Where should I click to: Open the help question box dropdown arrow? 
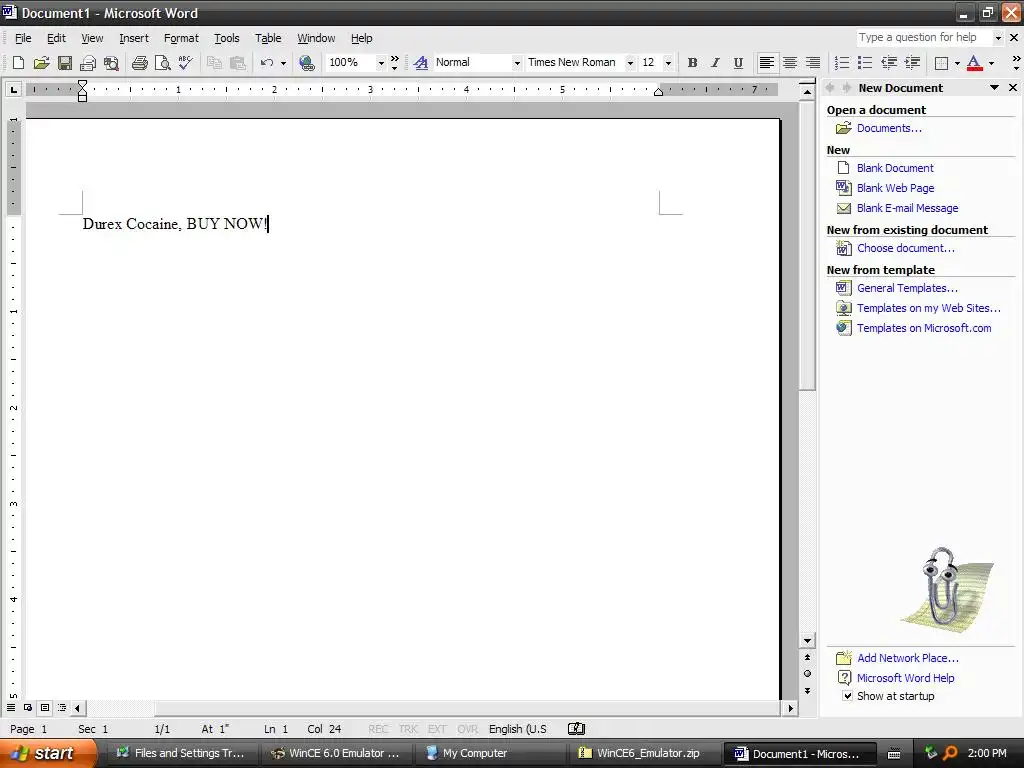(x=997, y=38)
